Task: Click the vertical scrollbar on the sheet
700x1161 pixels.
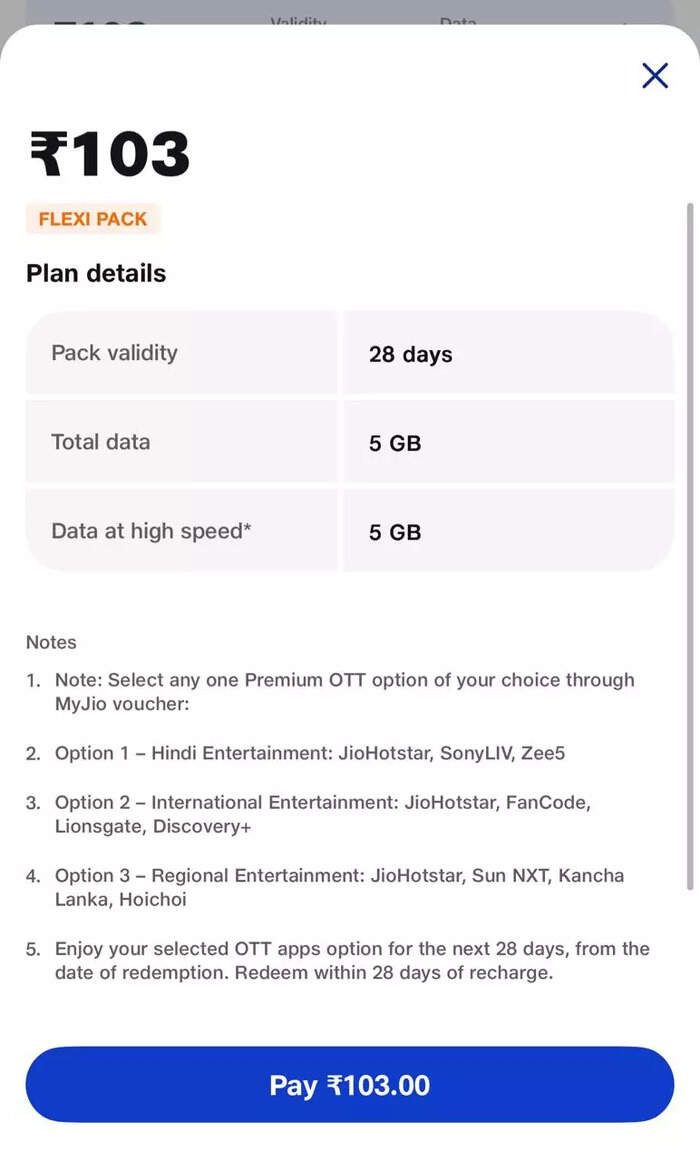Action: (x=689, y=545)
